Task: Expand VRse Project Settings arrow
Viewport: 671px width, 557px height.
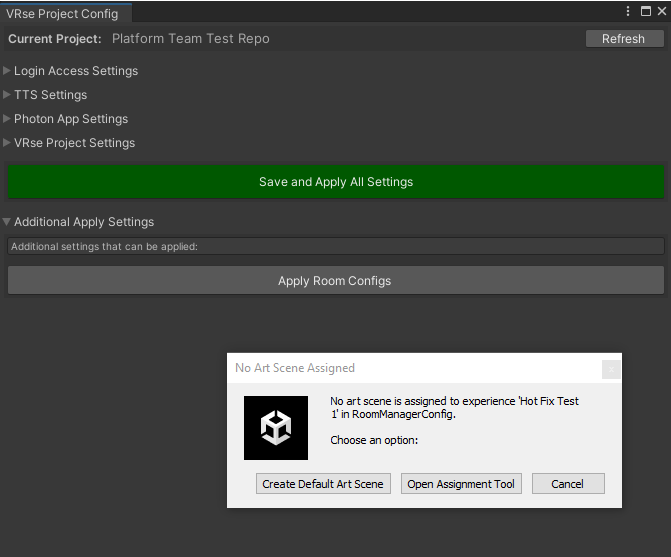Action: click(6, 142)
